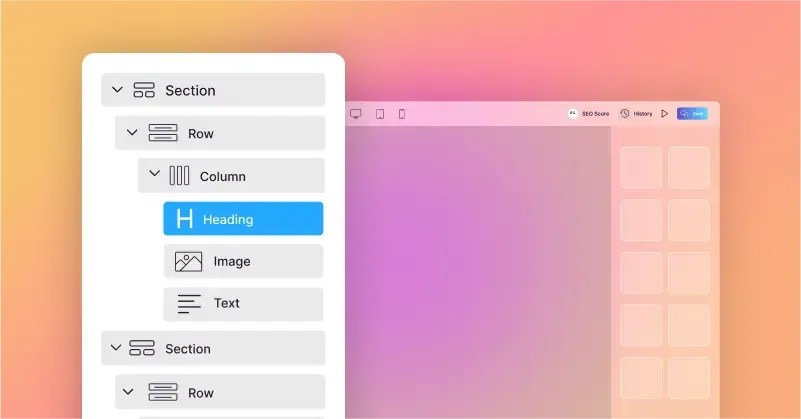Image resolution: width=801 pixels, height=419 pixels.
Task: Select the highlighted Heading element
Action: 243,219
